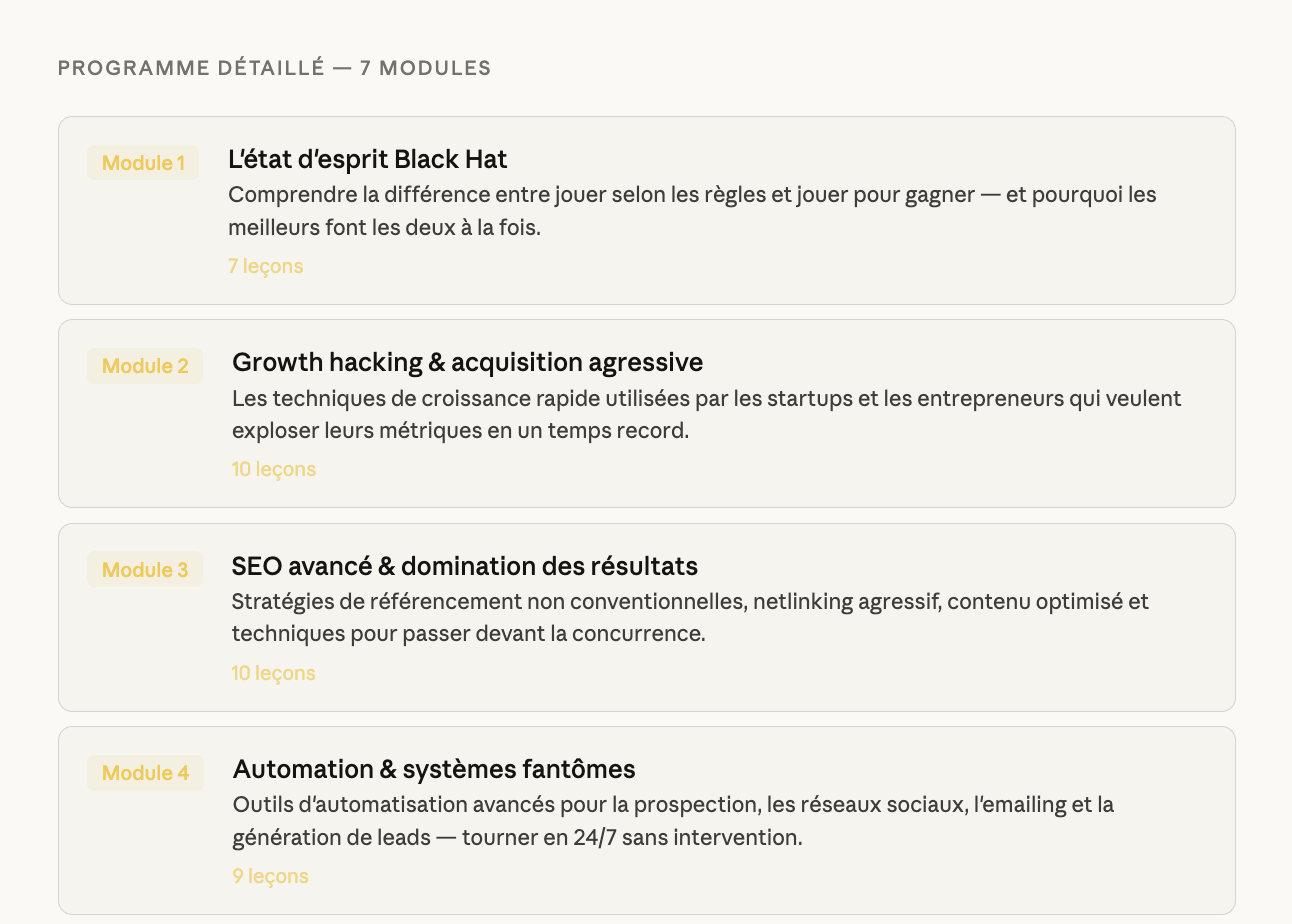This screenshot has width=1292, height=924.
Task: Click the "9 leçons" count in Module 4
Action: [x=270, y=876]
